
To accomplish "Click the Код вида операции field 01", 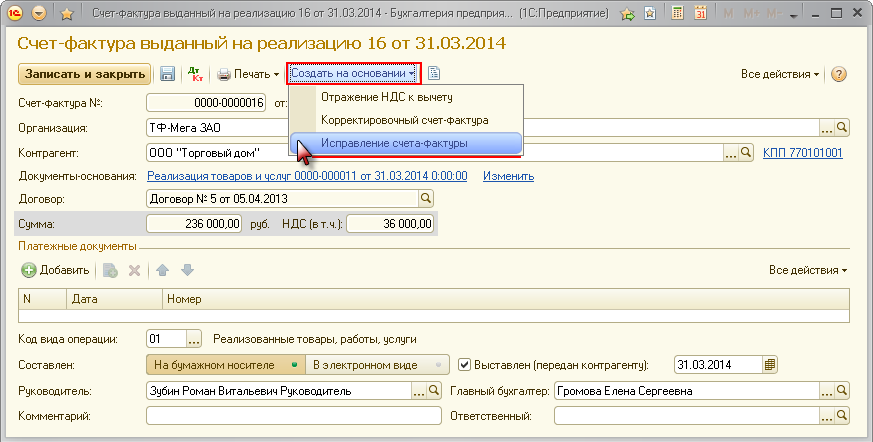I will point(166,339).
